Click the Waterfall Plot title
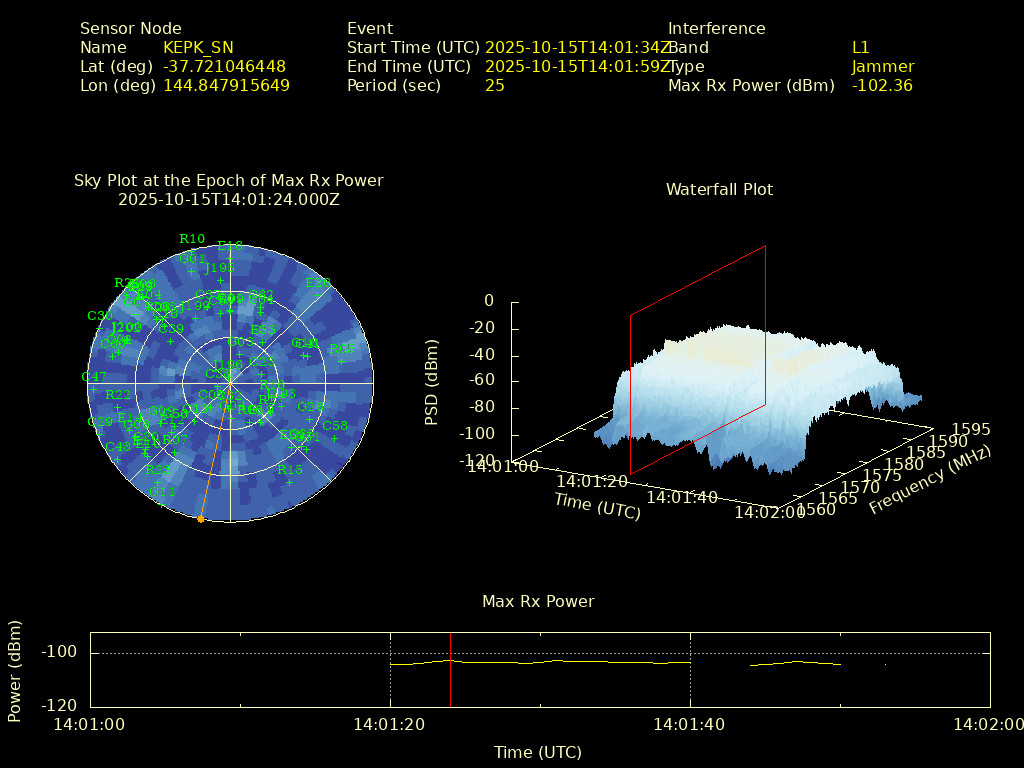1024x768 pixels. click(719, 189)
